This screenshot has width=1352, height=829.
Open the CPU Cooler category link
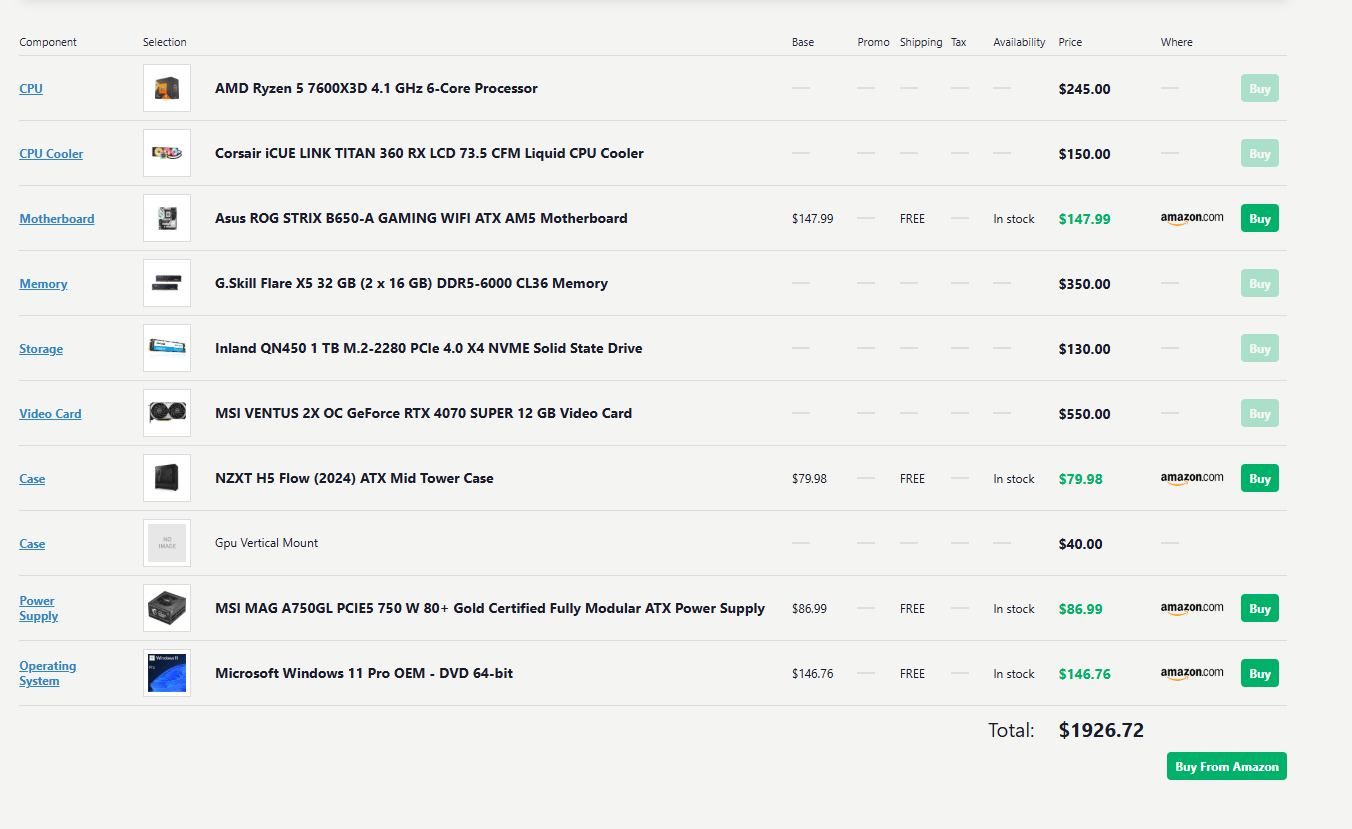tap(51, 154)
